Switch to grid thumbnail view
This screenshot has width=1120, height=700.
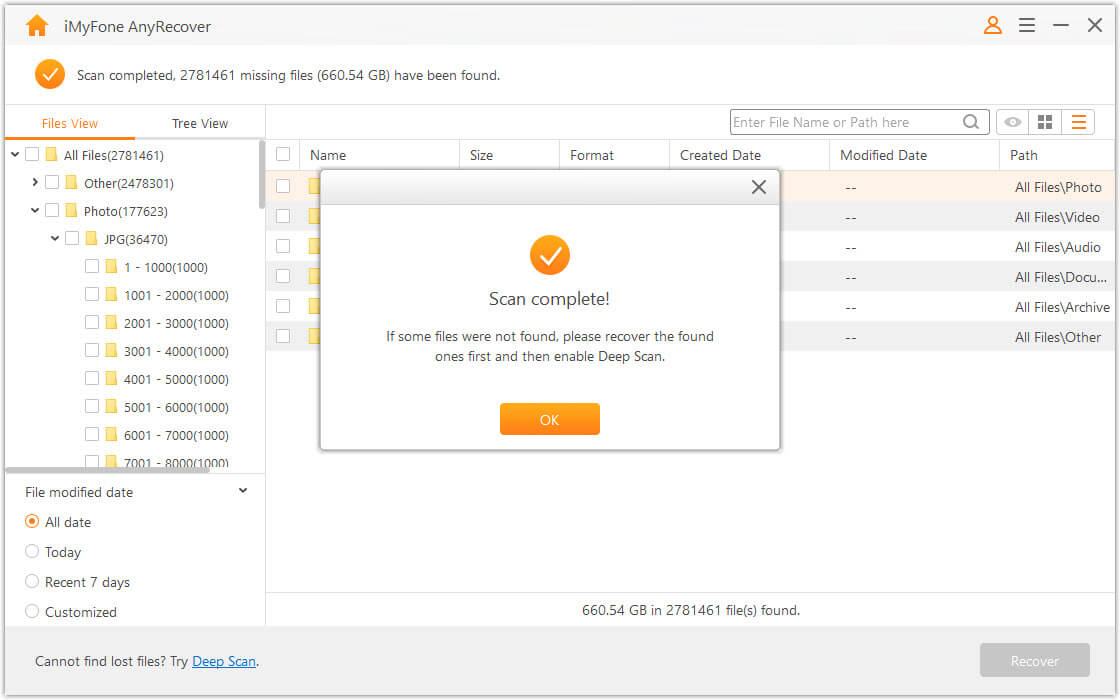(x=1045, y=122)
